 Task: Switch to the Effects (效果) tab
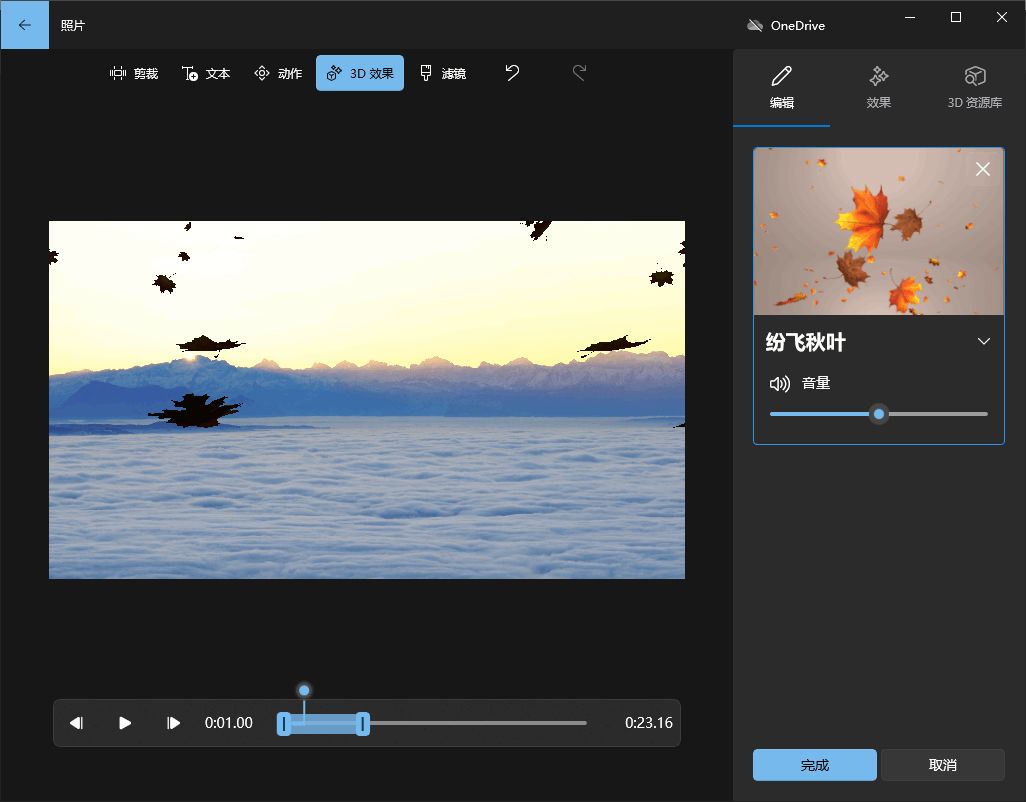[x=878, y=87]
